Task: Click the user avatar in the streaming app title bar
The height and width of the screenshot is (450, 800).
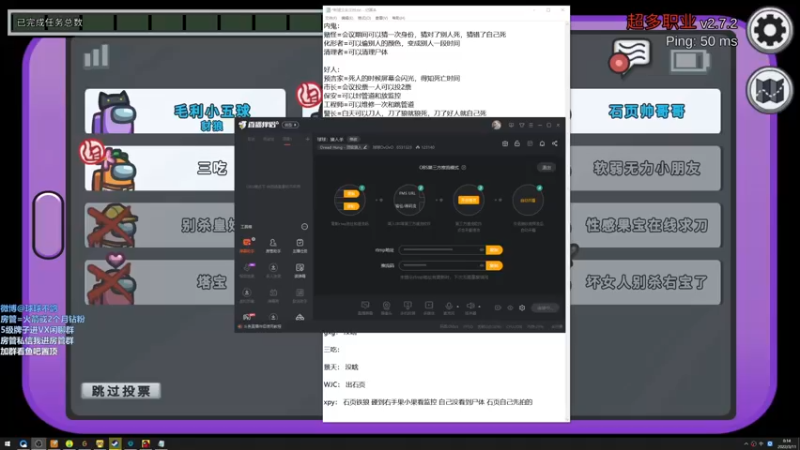Action: click(x=496, y=125)
